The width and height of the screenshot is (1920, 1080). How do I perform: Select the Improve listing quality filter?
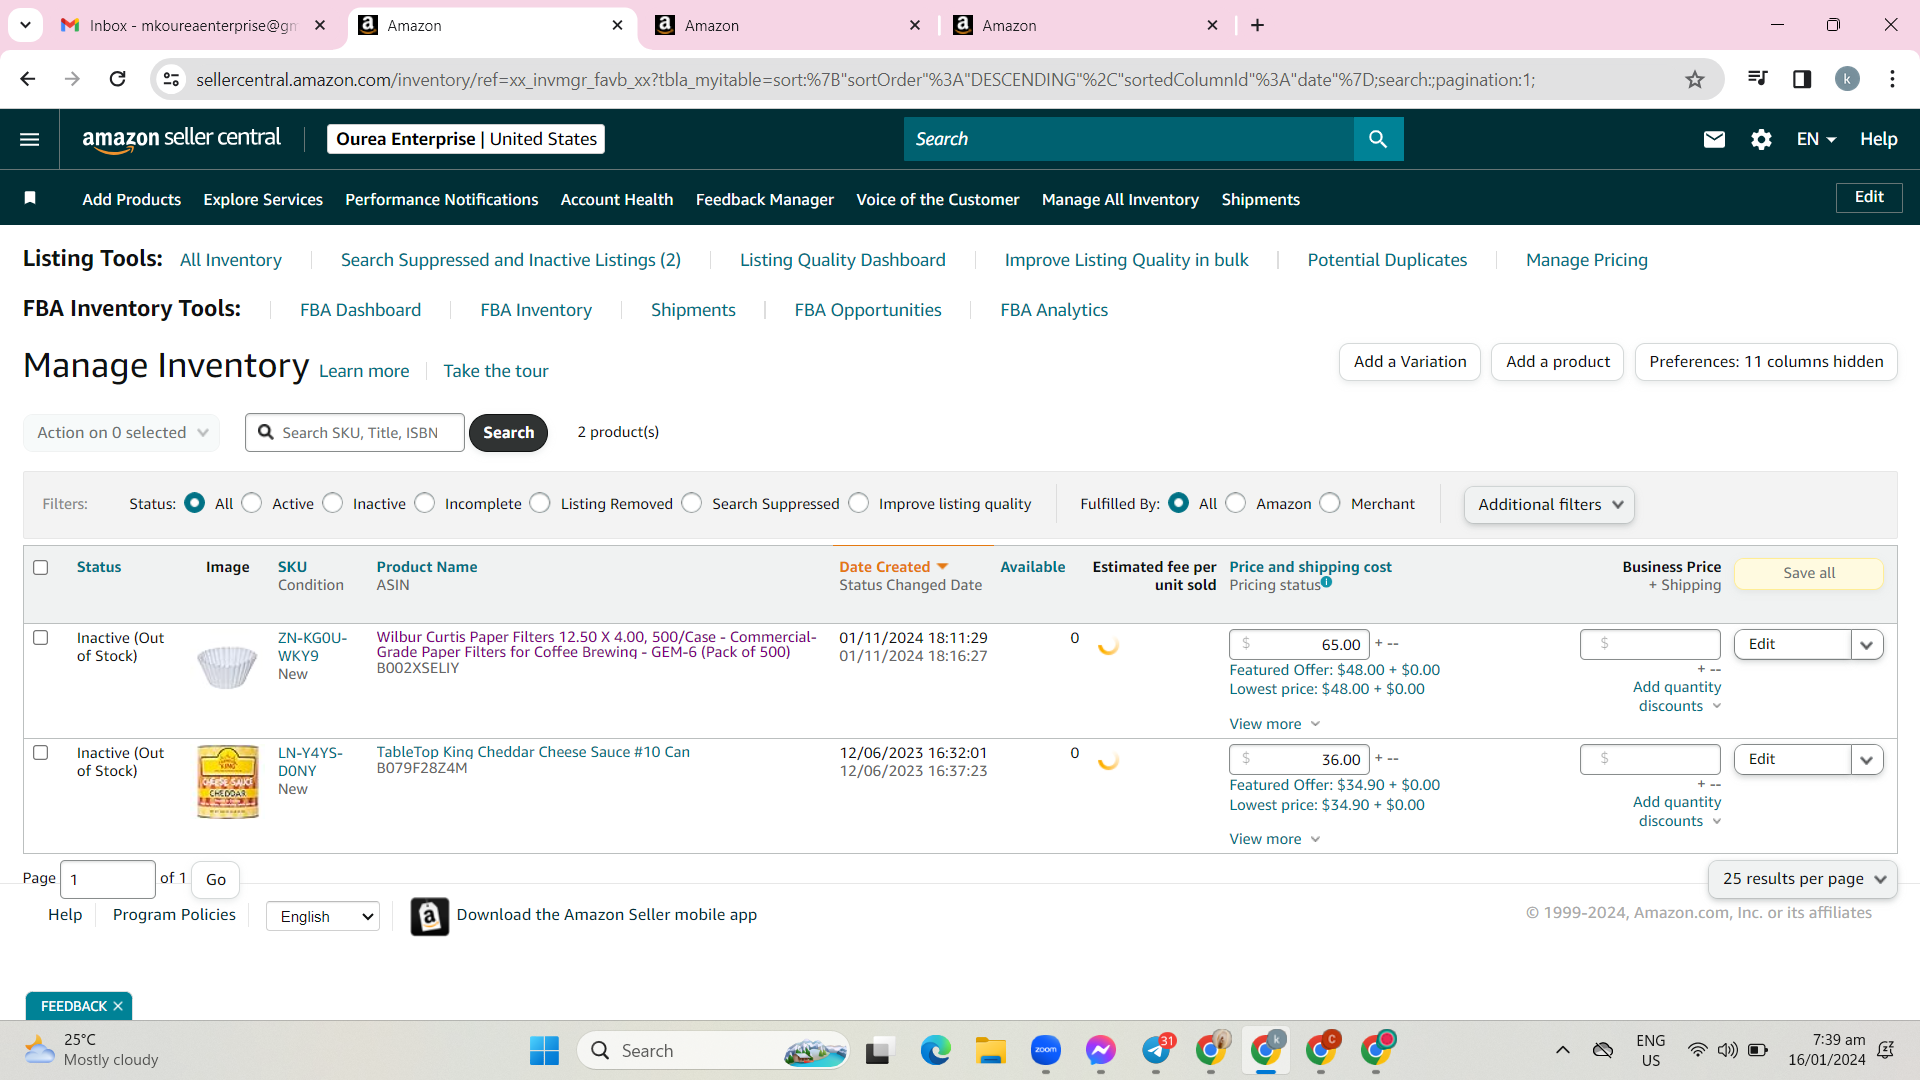859,503
